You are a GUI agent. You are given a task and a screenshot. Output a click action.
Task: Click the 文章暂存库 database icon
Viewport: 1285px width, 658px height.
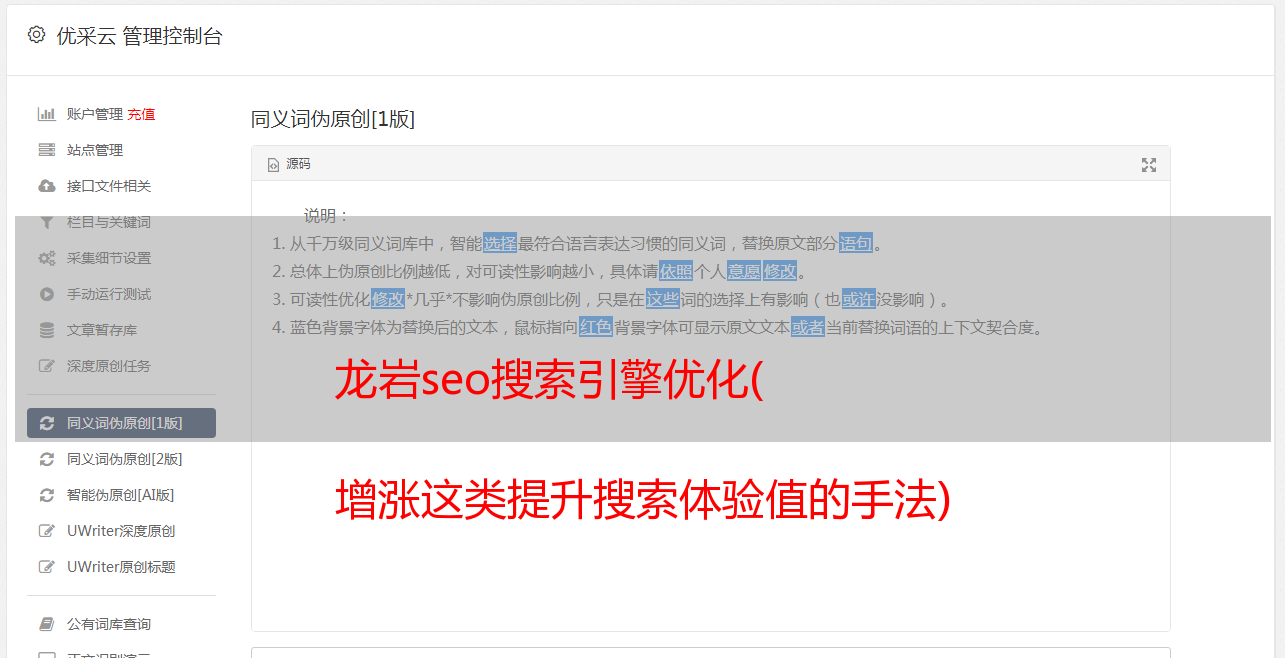(x=46, y=330)
